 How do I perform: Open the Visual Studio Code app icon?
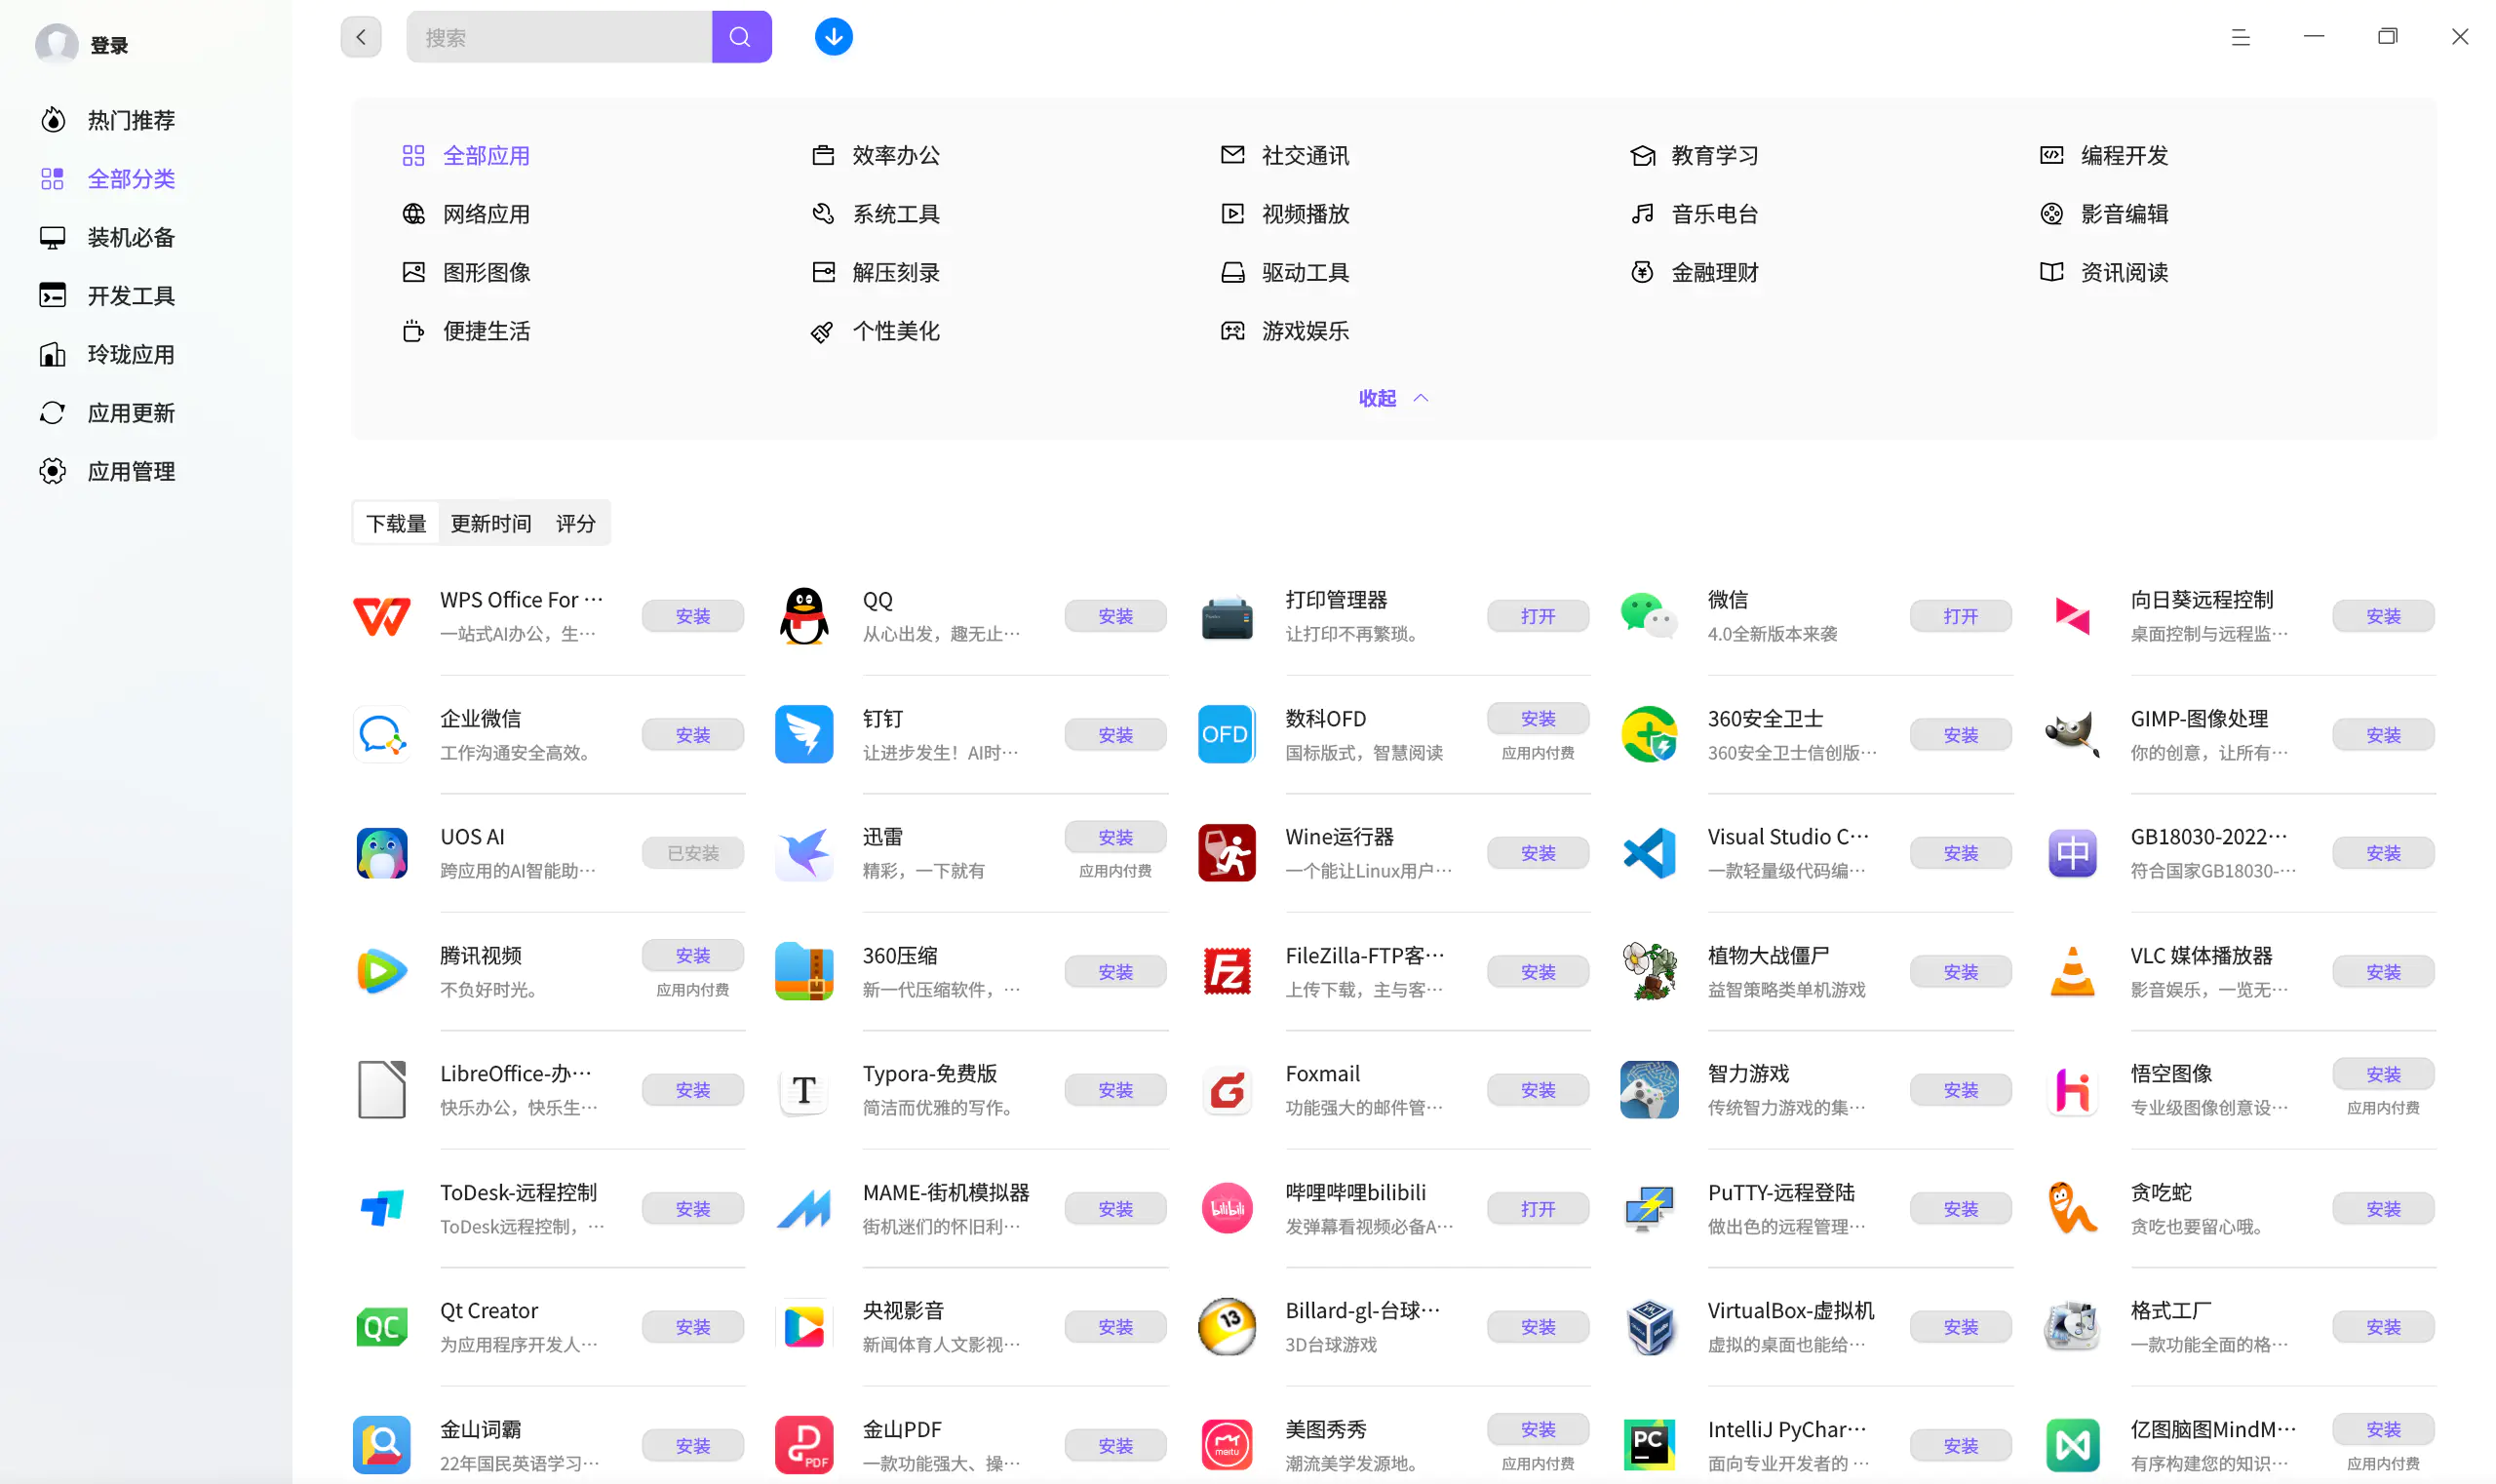[1649, 853]
